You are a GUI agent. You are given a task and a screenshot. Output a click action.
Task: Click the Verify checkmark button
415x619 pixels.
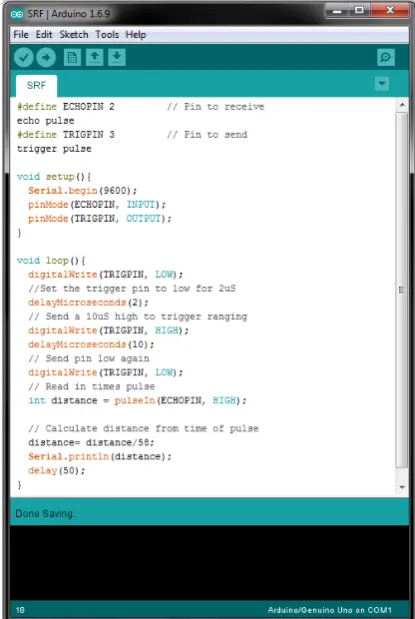click(x=24, y=58)
